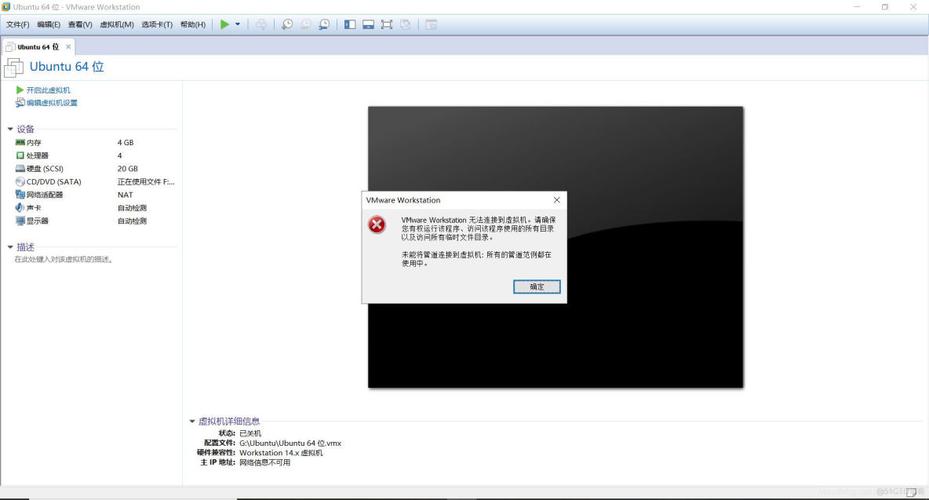Click 确定 button in the error dialog

click(x=537, y=286)
